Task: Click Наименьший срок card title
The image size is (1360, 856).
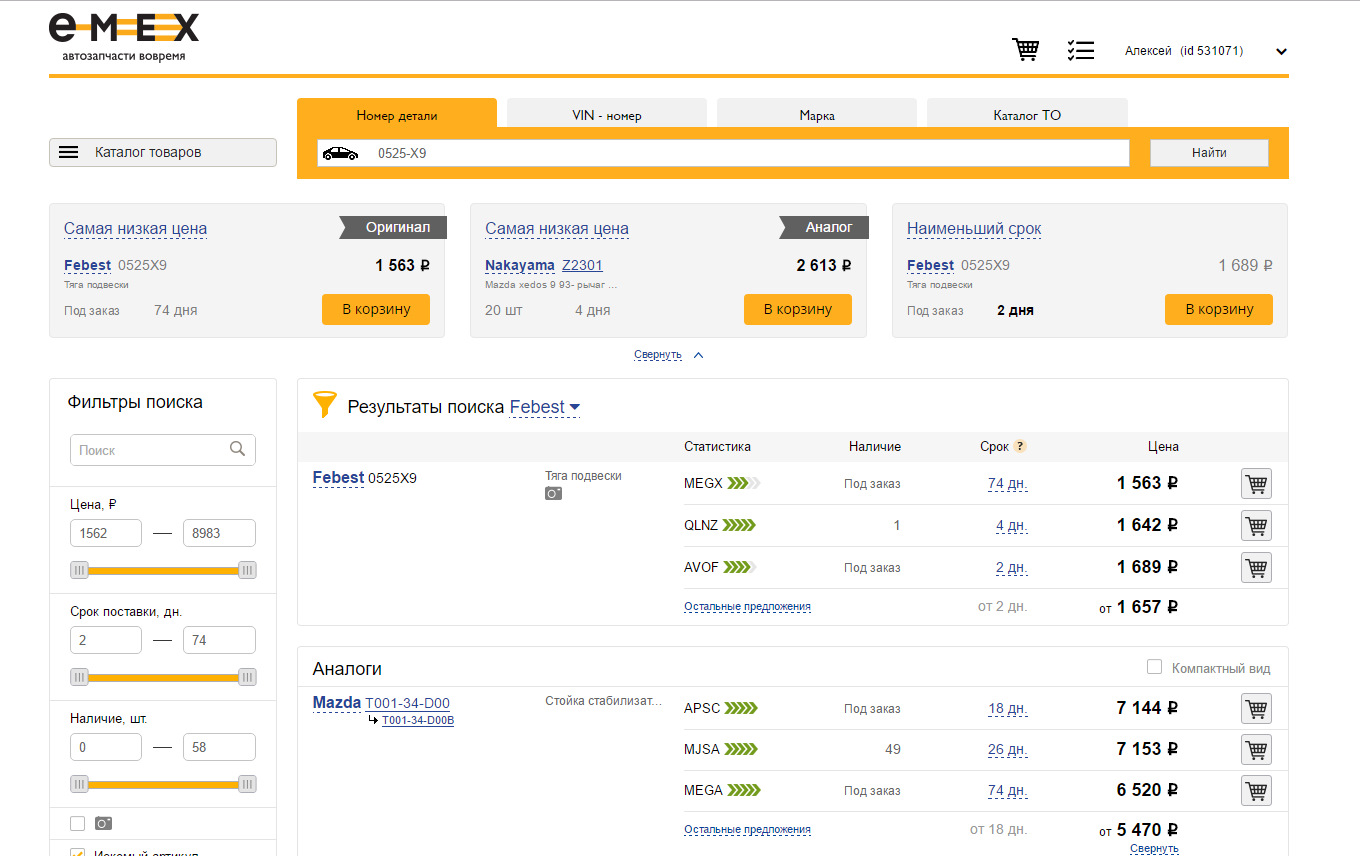Action: pos(974,229)
